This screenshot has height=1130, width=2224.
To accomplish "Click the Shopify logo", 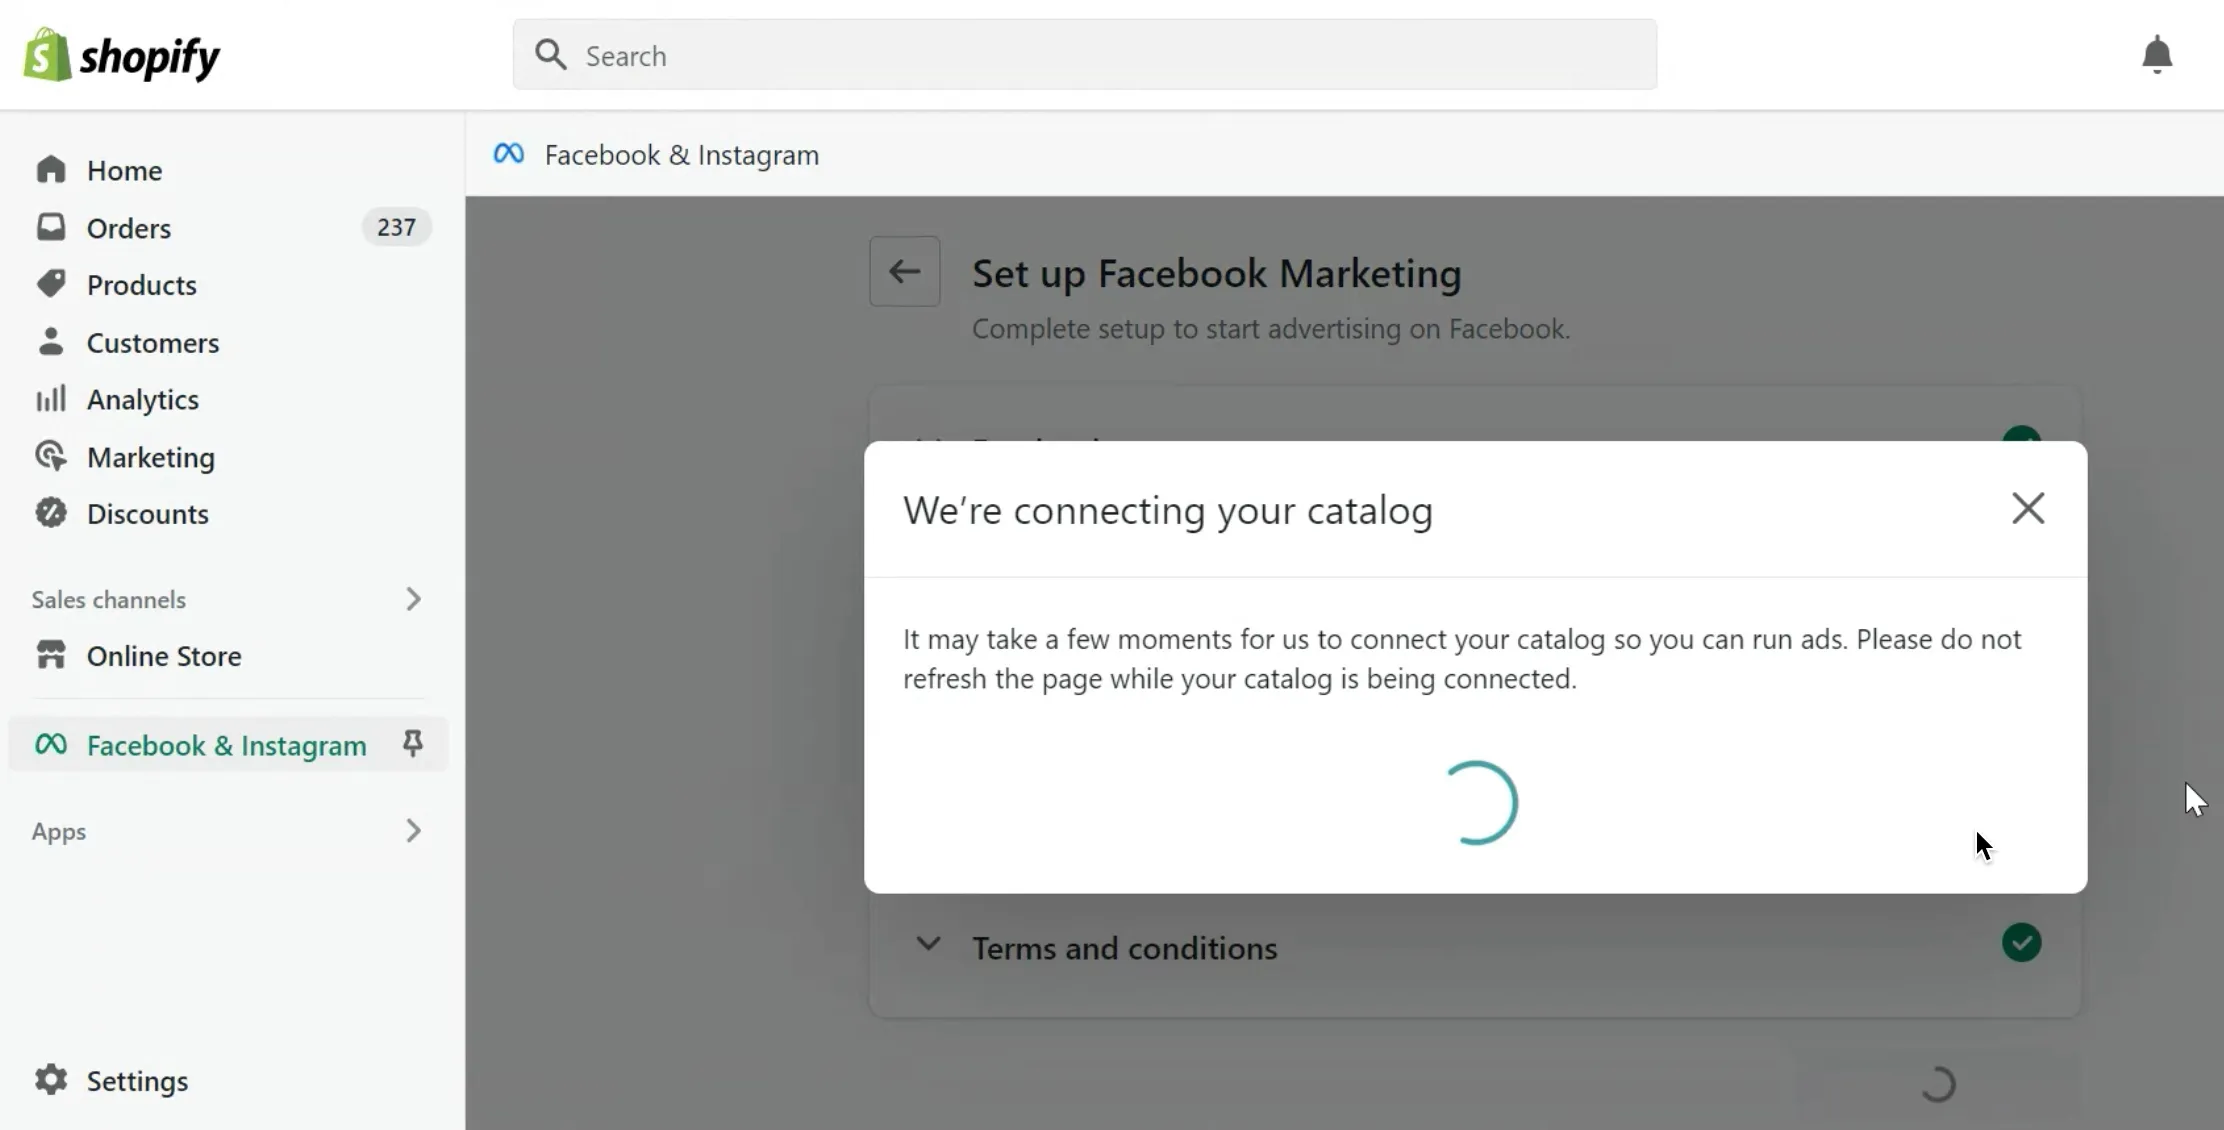I will [122, 56].
